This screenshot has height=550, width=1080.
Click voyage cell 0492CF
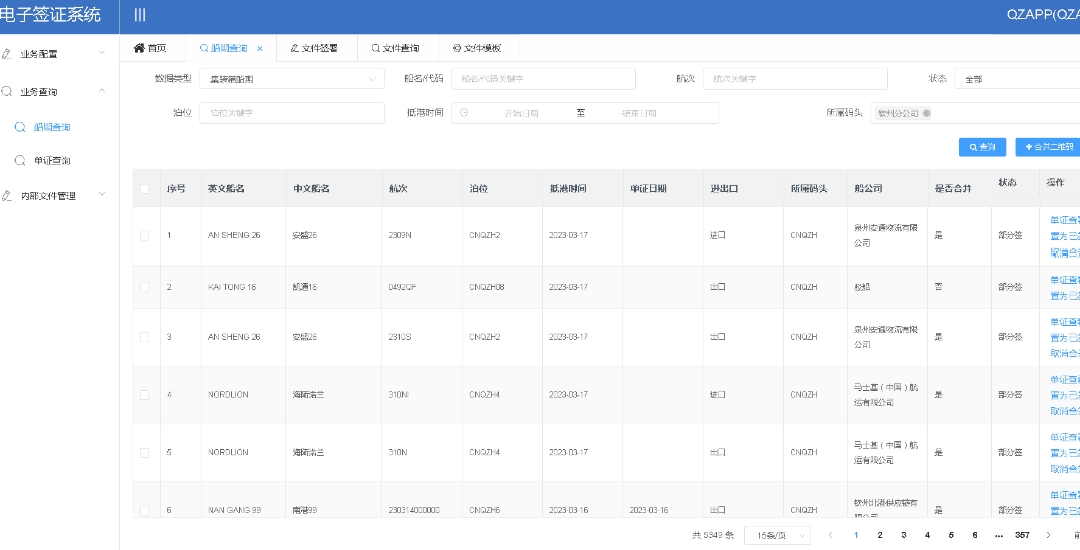pyautogui.click(x=402, y=287)
